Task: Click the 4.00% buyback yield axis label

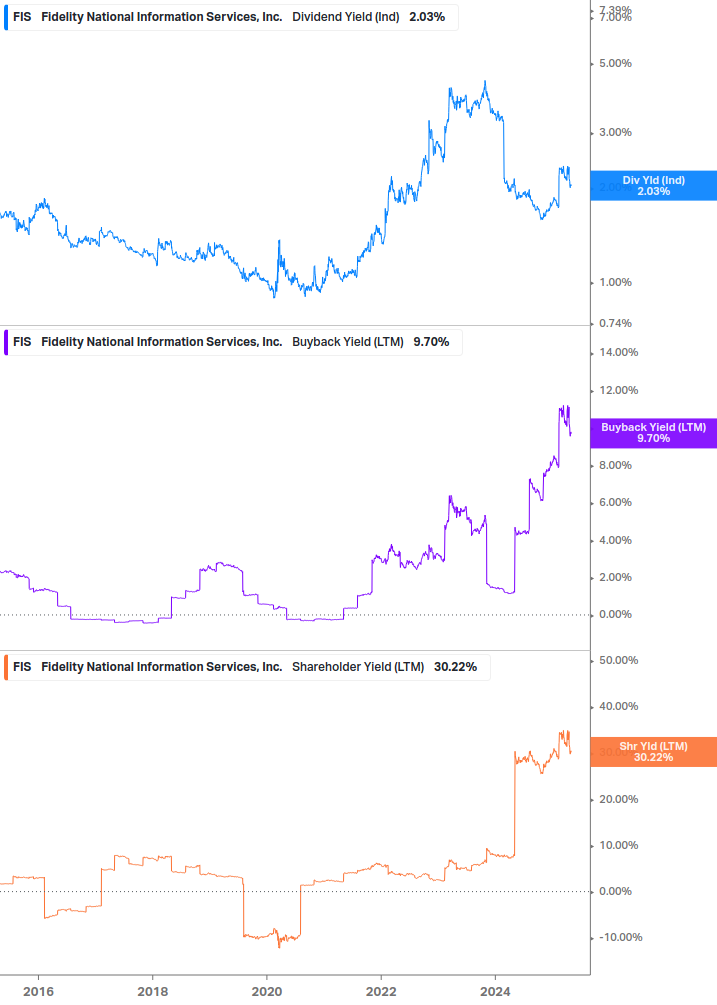Action: [x=615, y=540]
